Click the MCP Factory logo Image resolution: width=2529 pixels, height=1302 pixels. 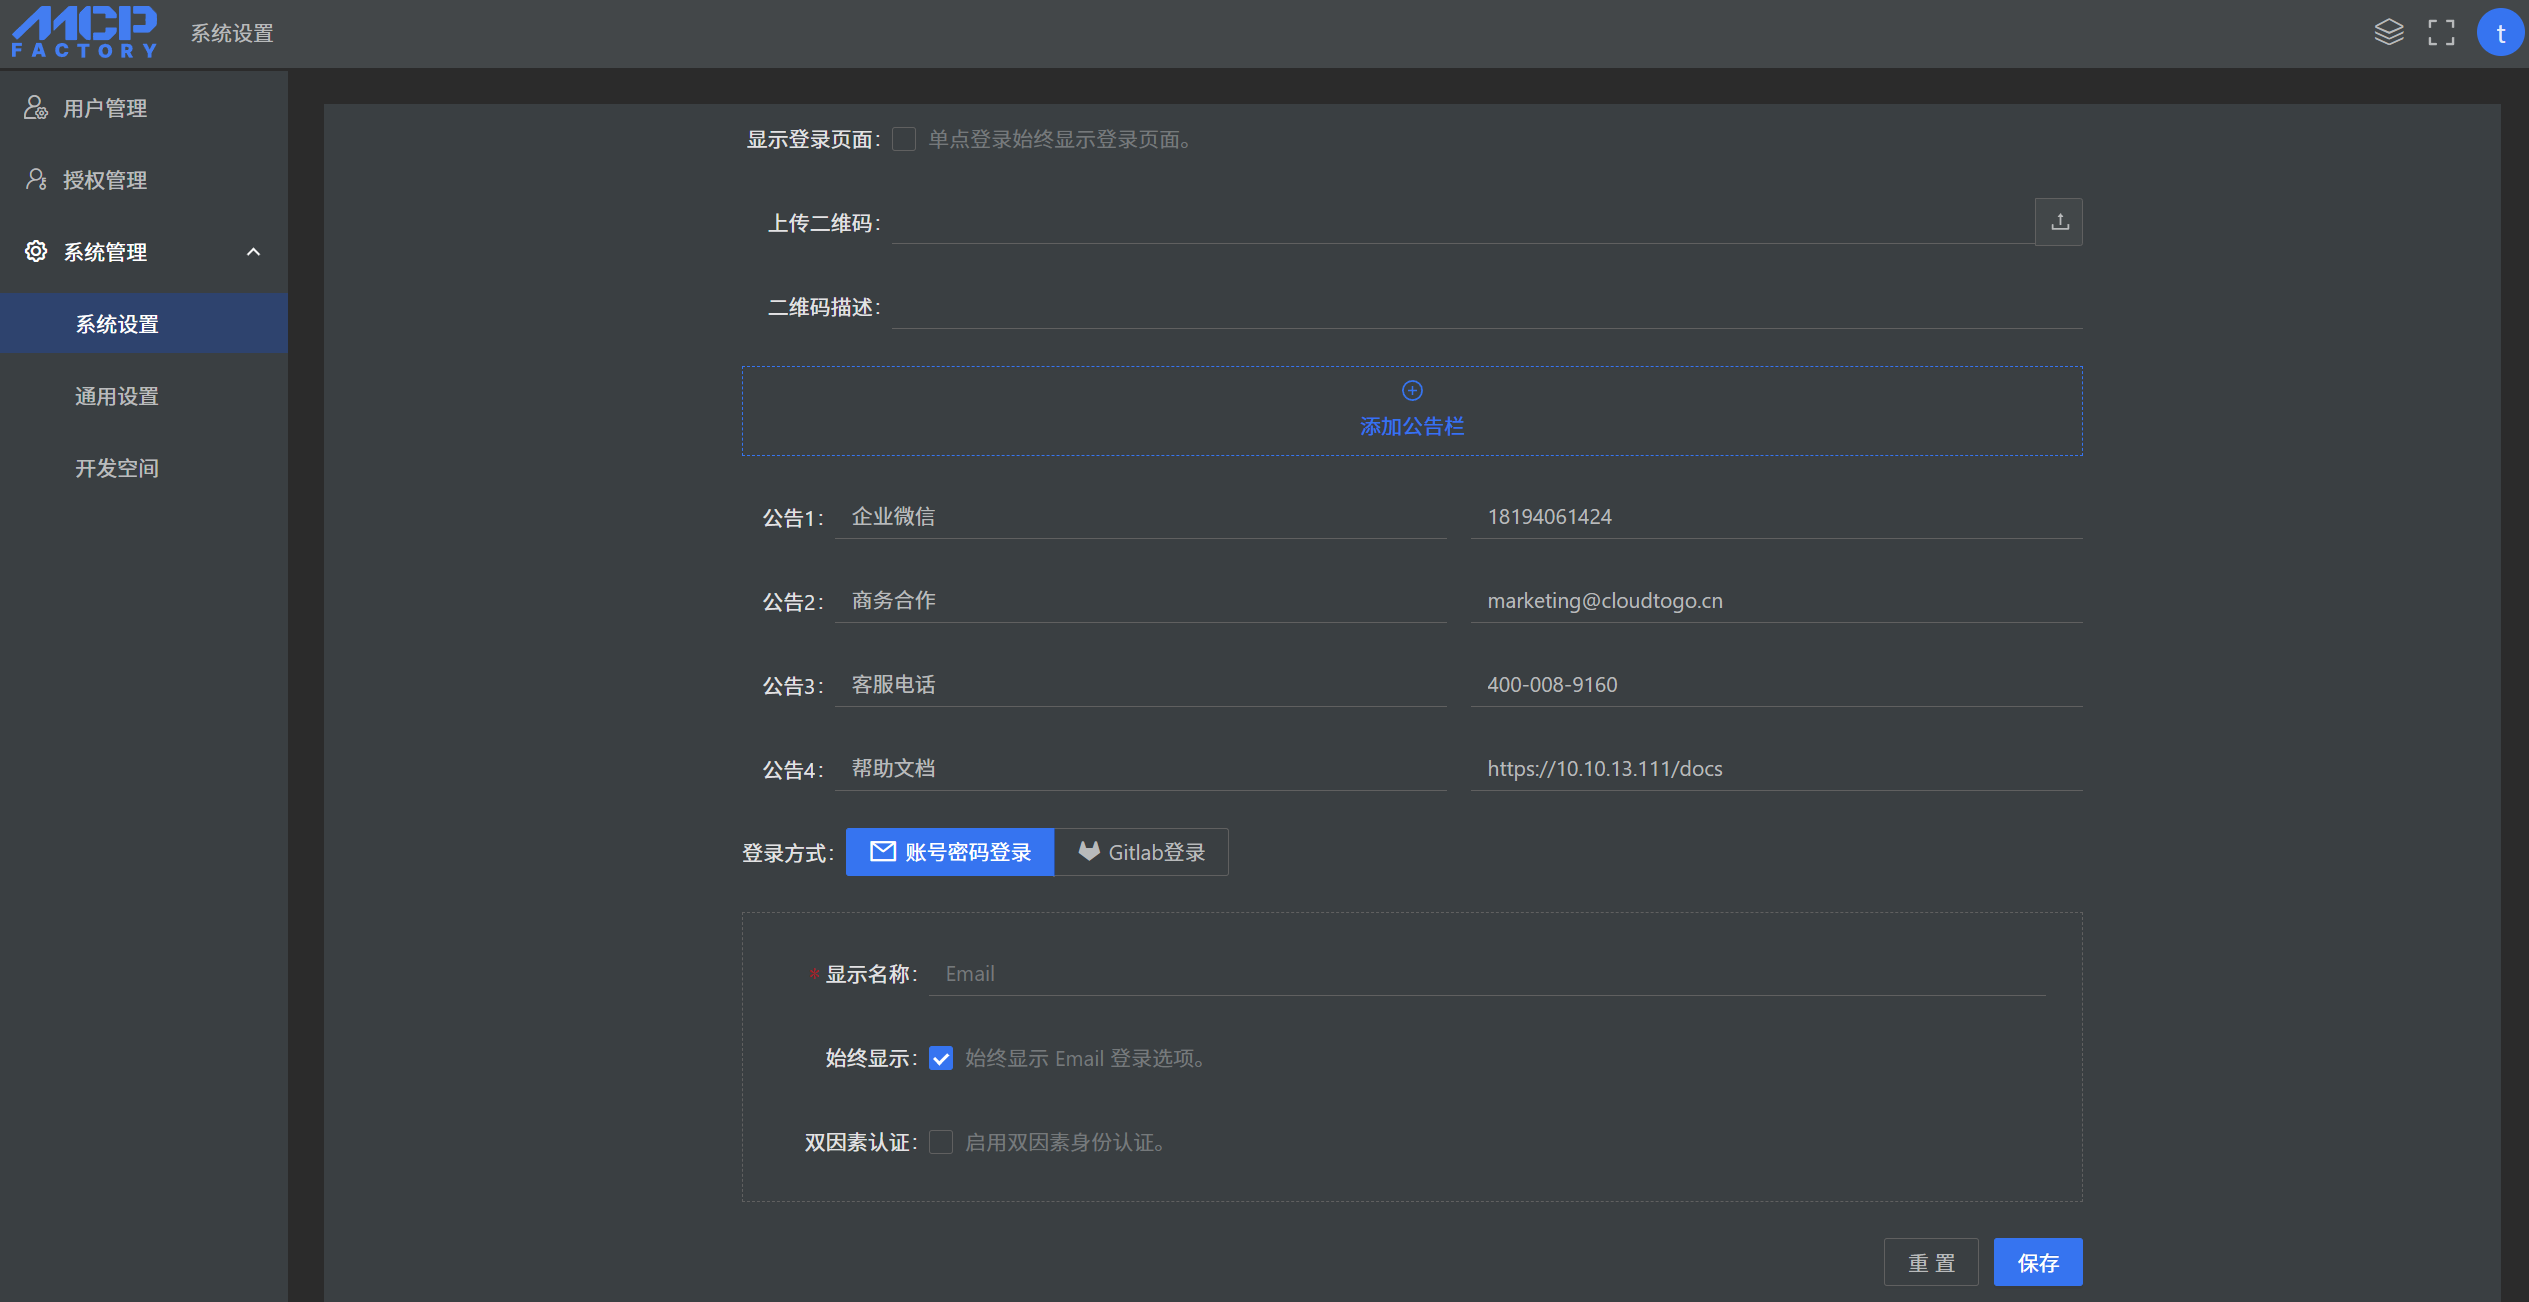85,33
